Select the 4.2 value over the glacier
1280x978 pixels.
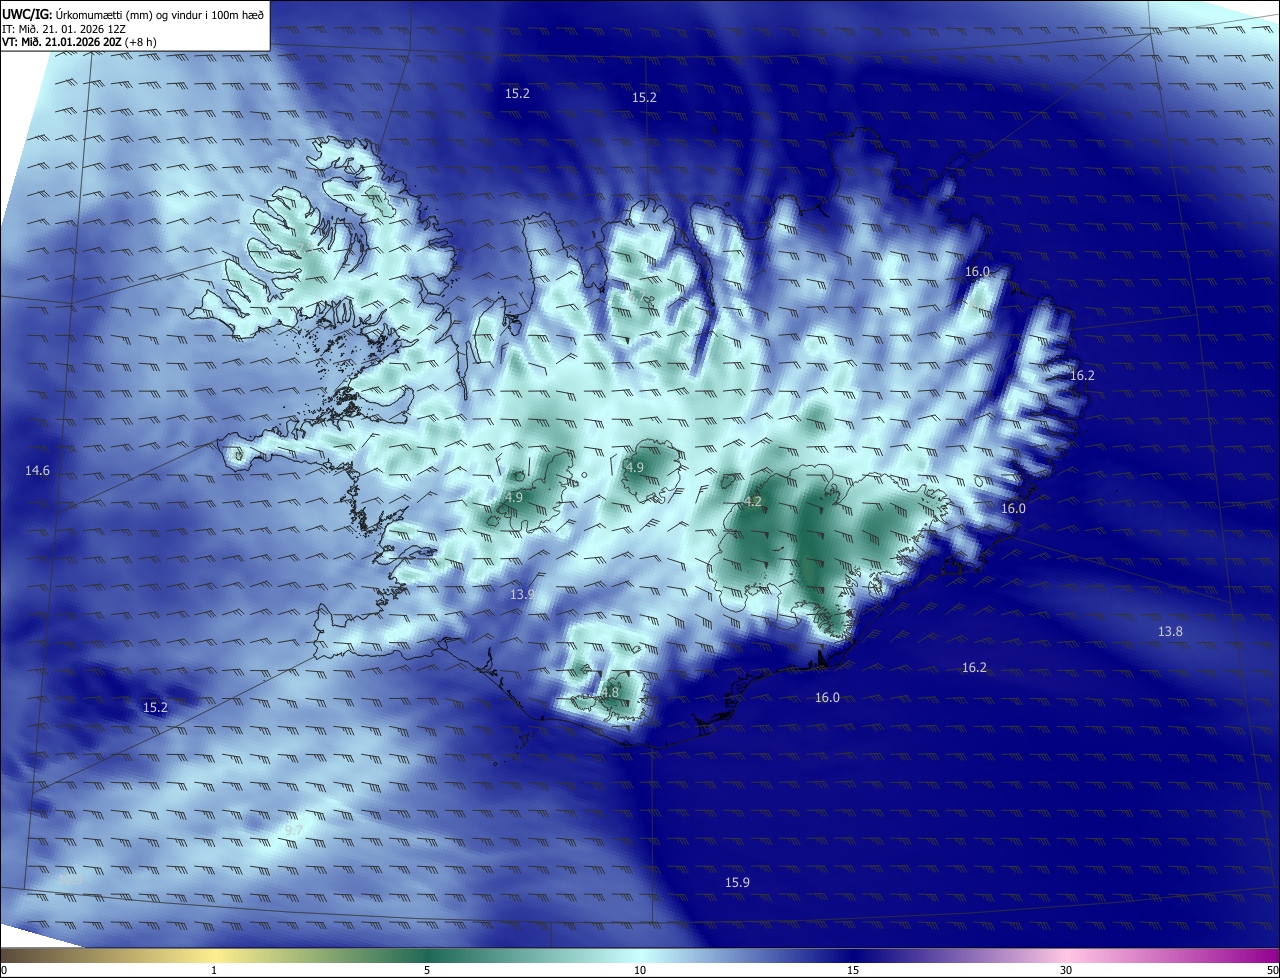(x=753, y=501)
